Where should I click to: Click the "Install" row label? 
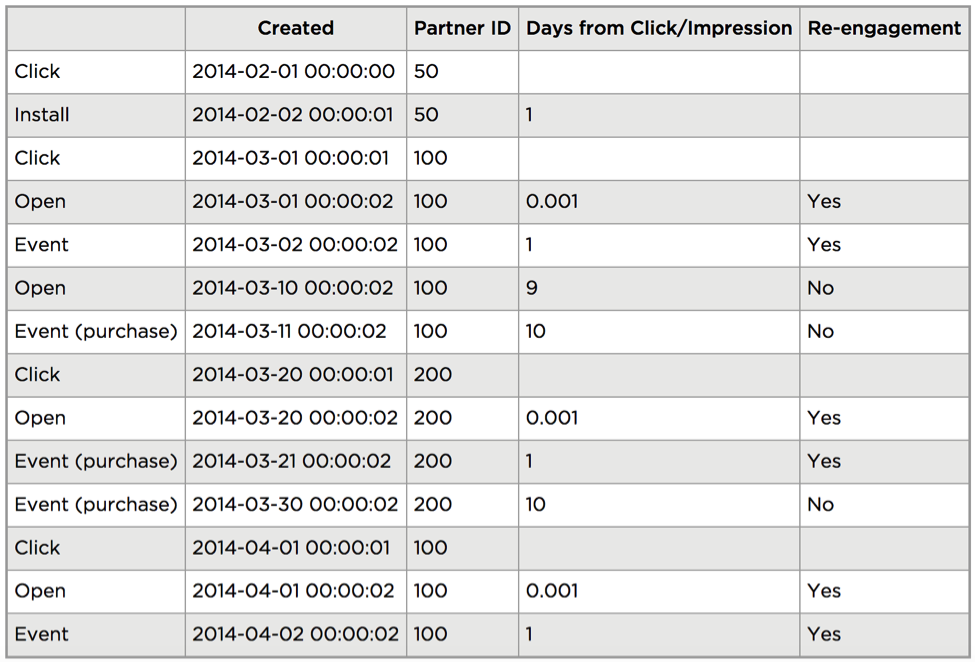click(x=42, y=115)
